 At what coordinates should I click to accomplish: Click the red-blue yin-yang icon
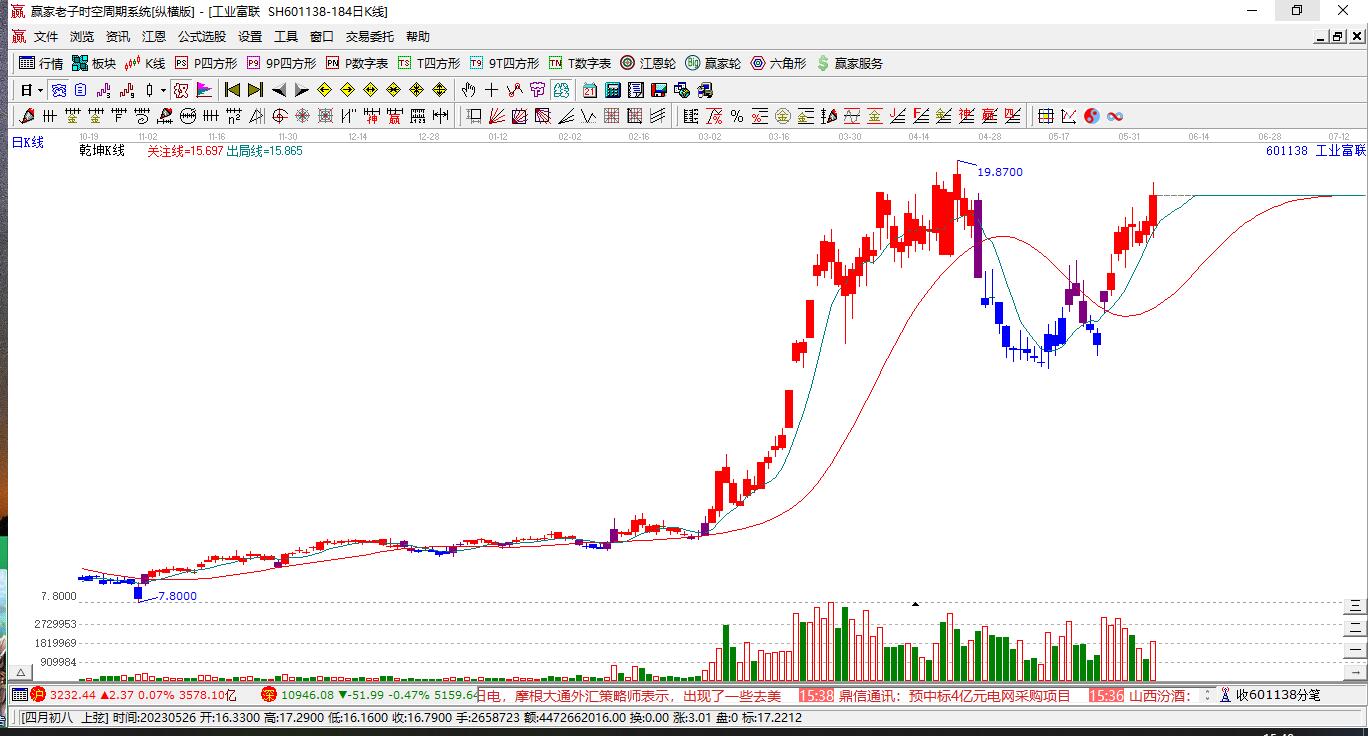pyautogui.click(x=1091, y=116)
